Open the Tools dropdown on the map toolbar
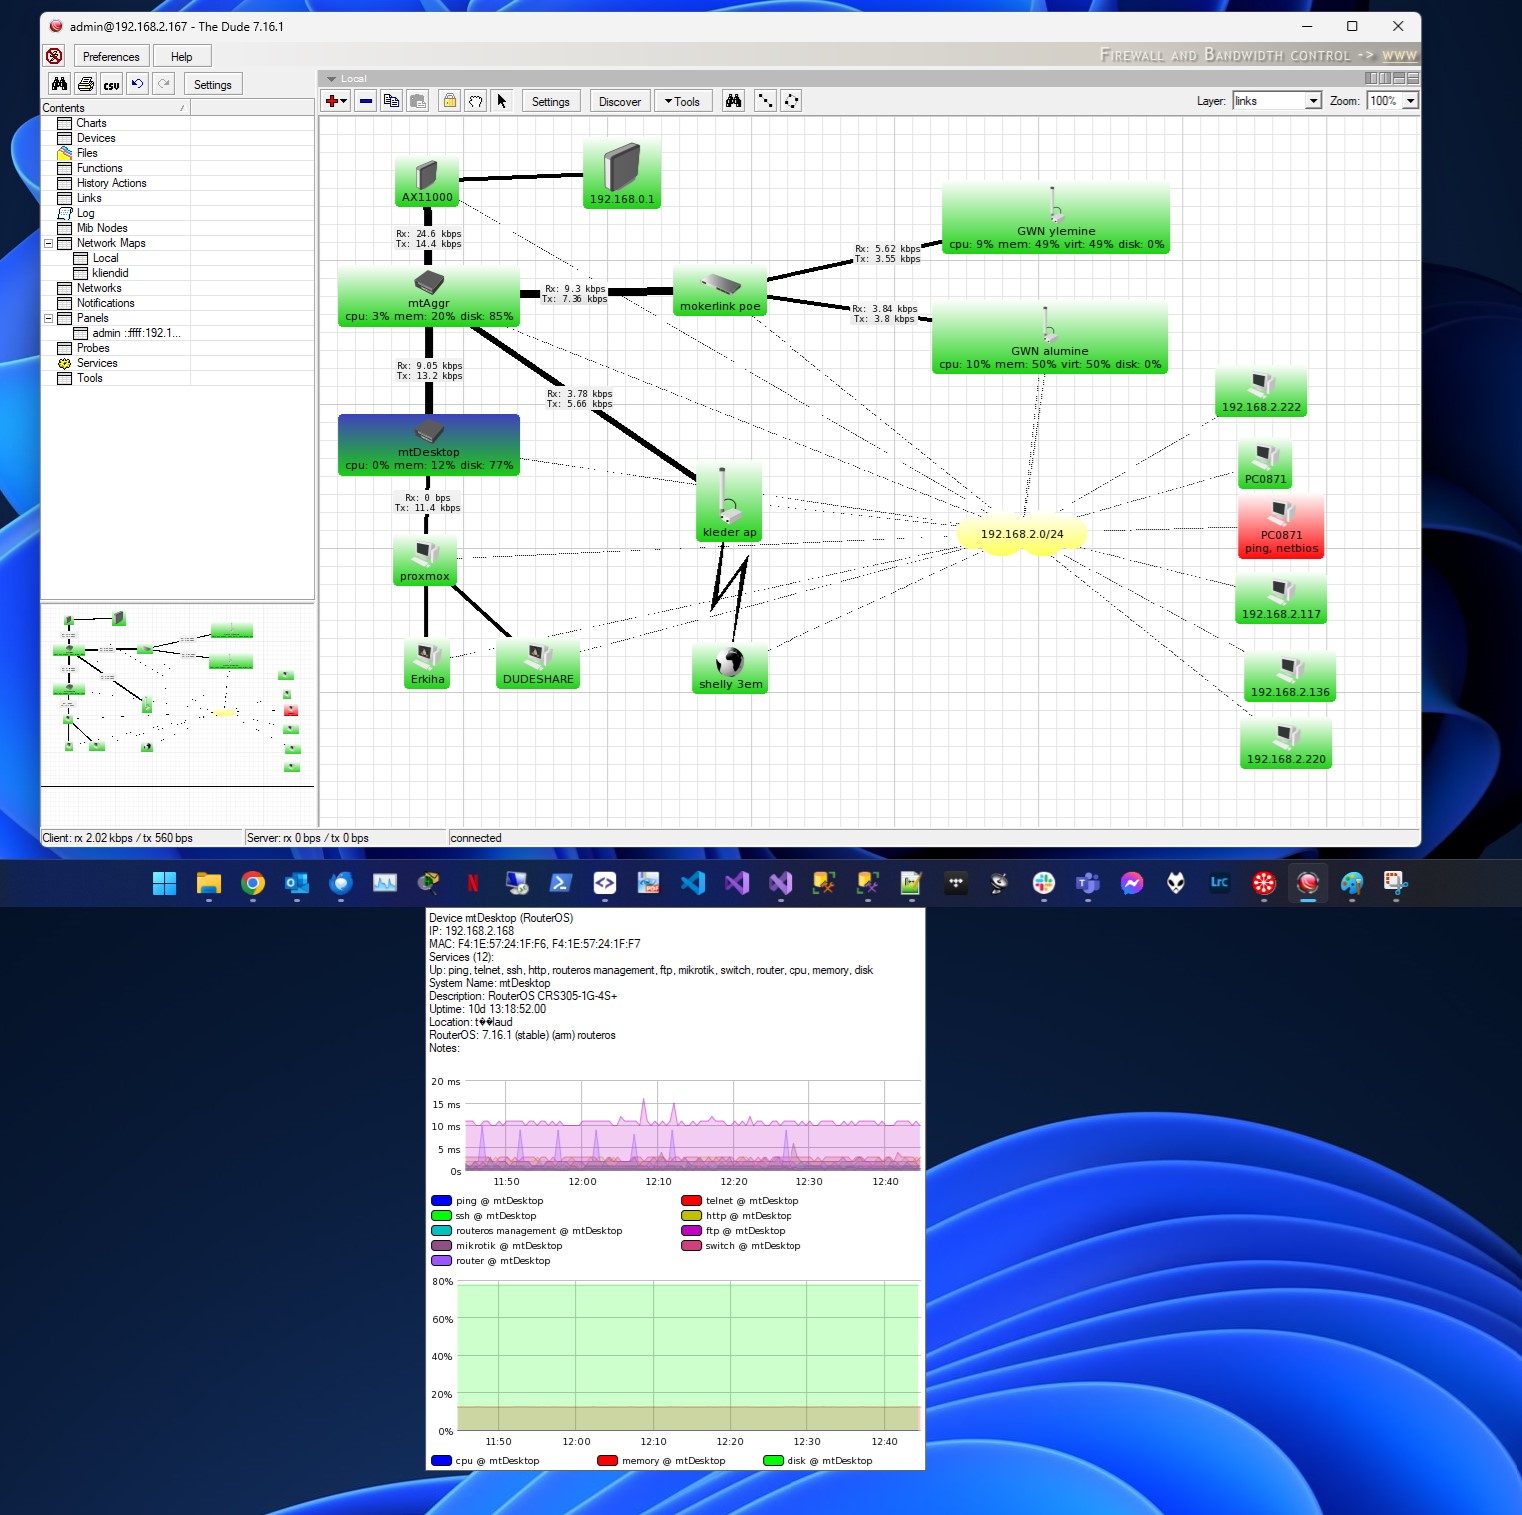1522x1515 pixels. click(x=683, y=100)
